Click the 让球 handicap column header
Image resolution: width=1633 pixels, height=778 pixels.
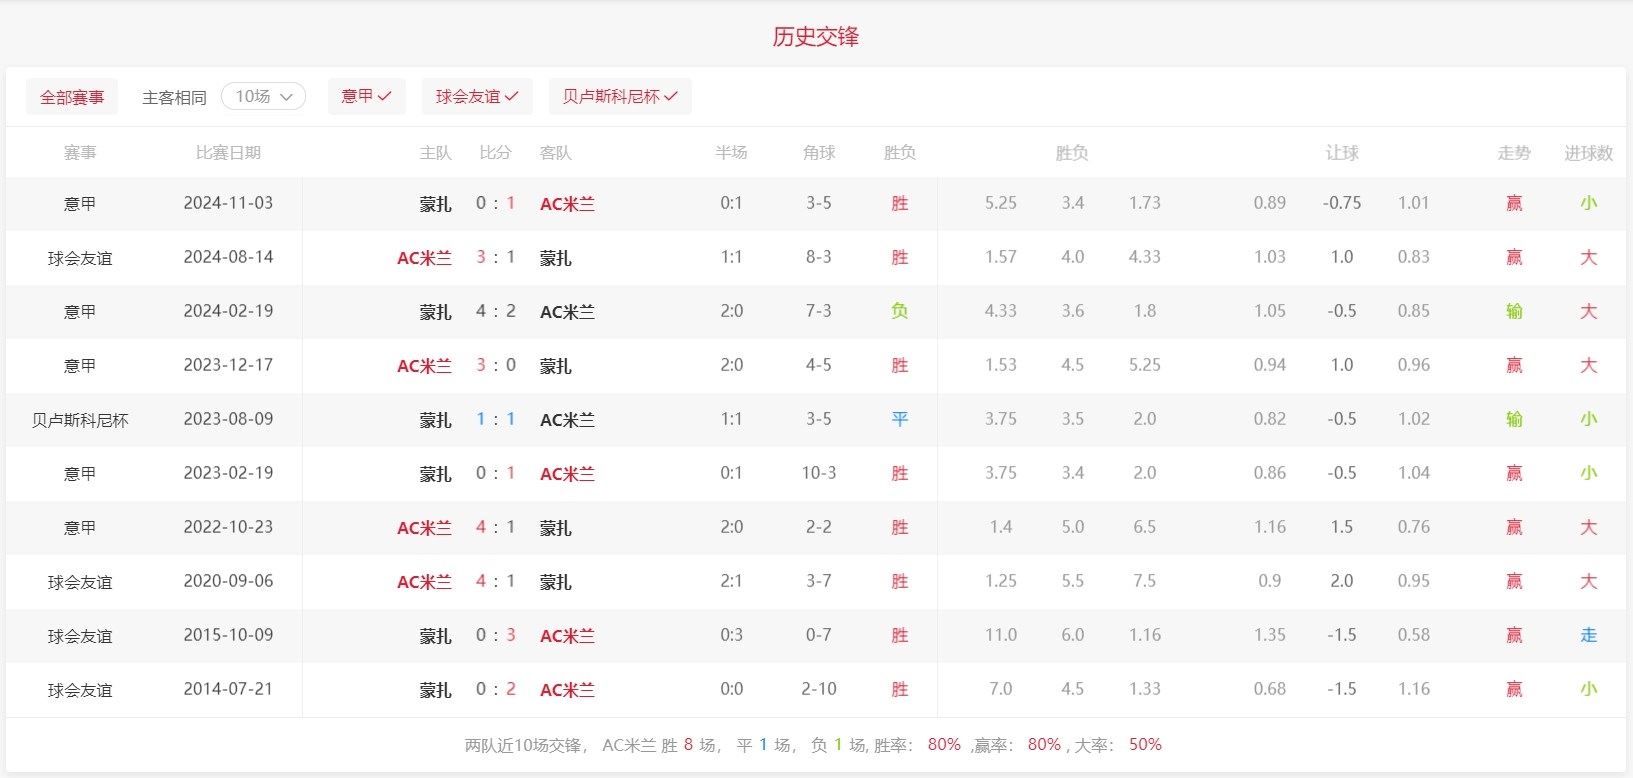tap(1341, 153)
